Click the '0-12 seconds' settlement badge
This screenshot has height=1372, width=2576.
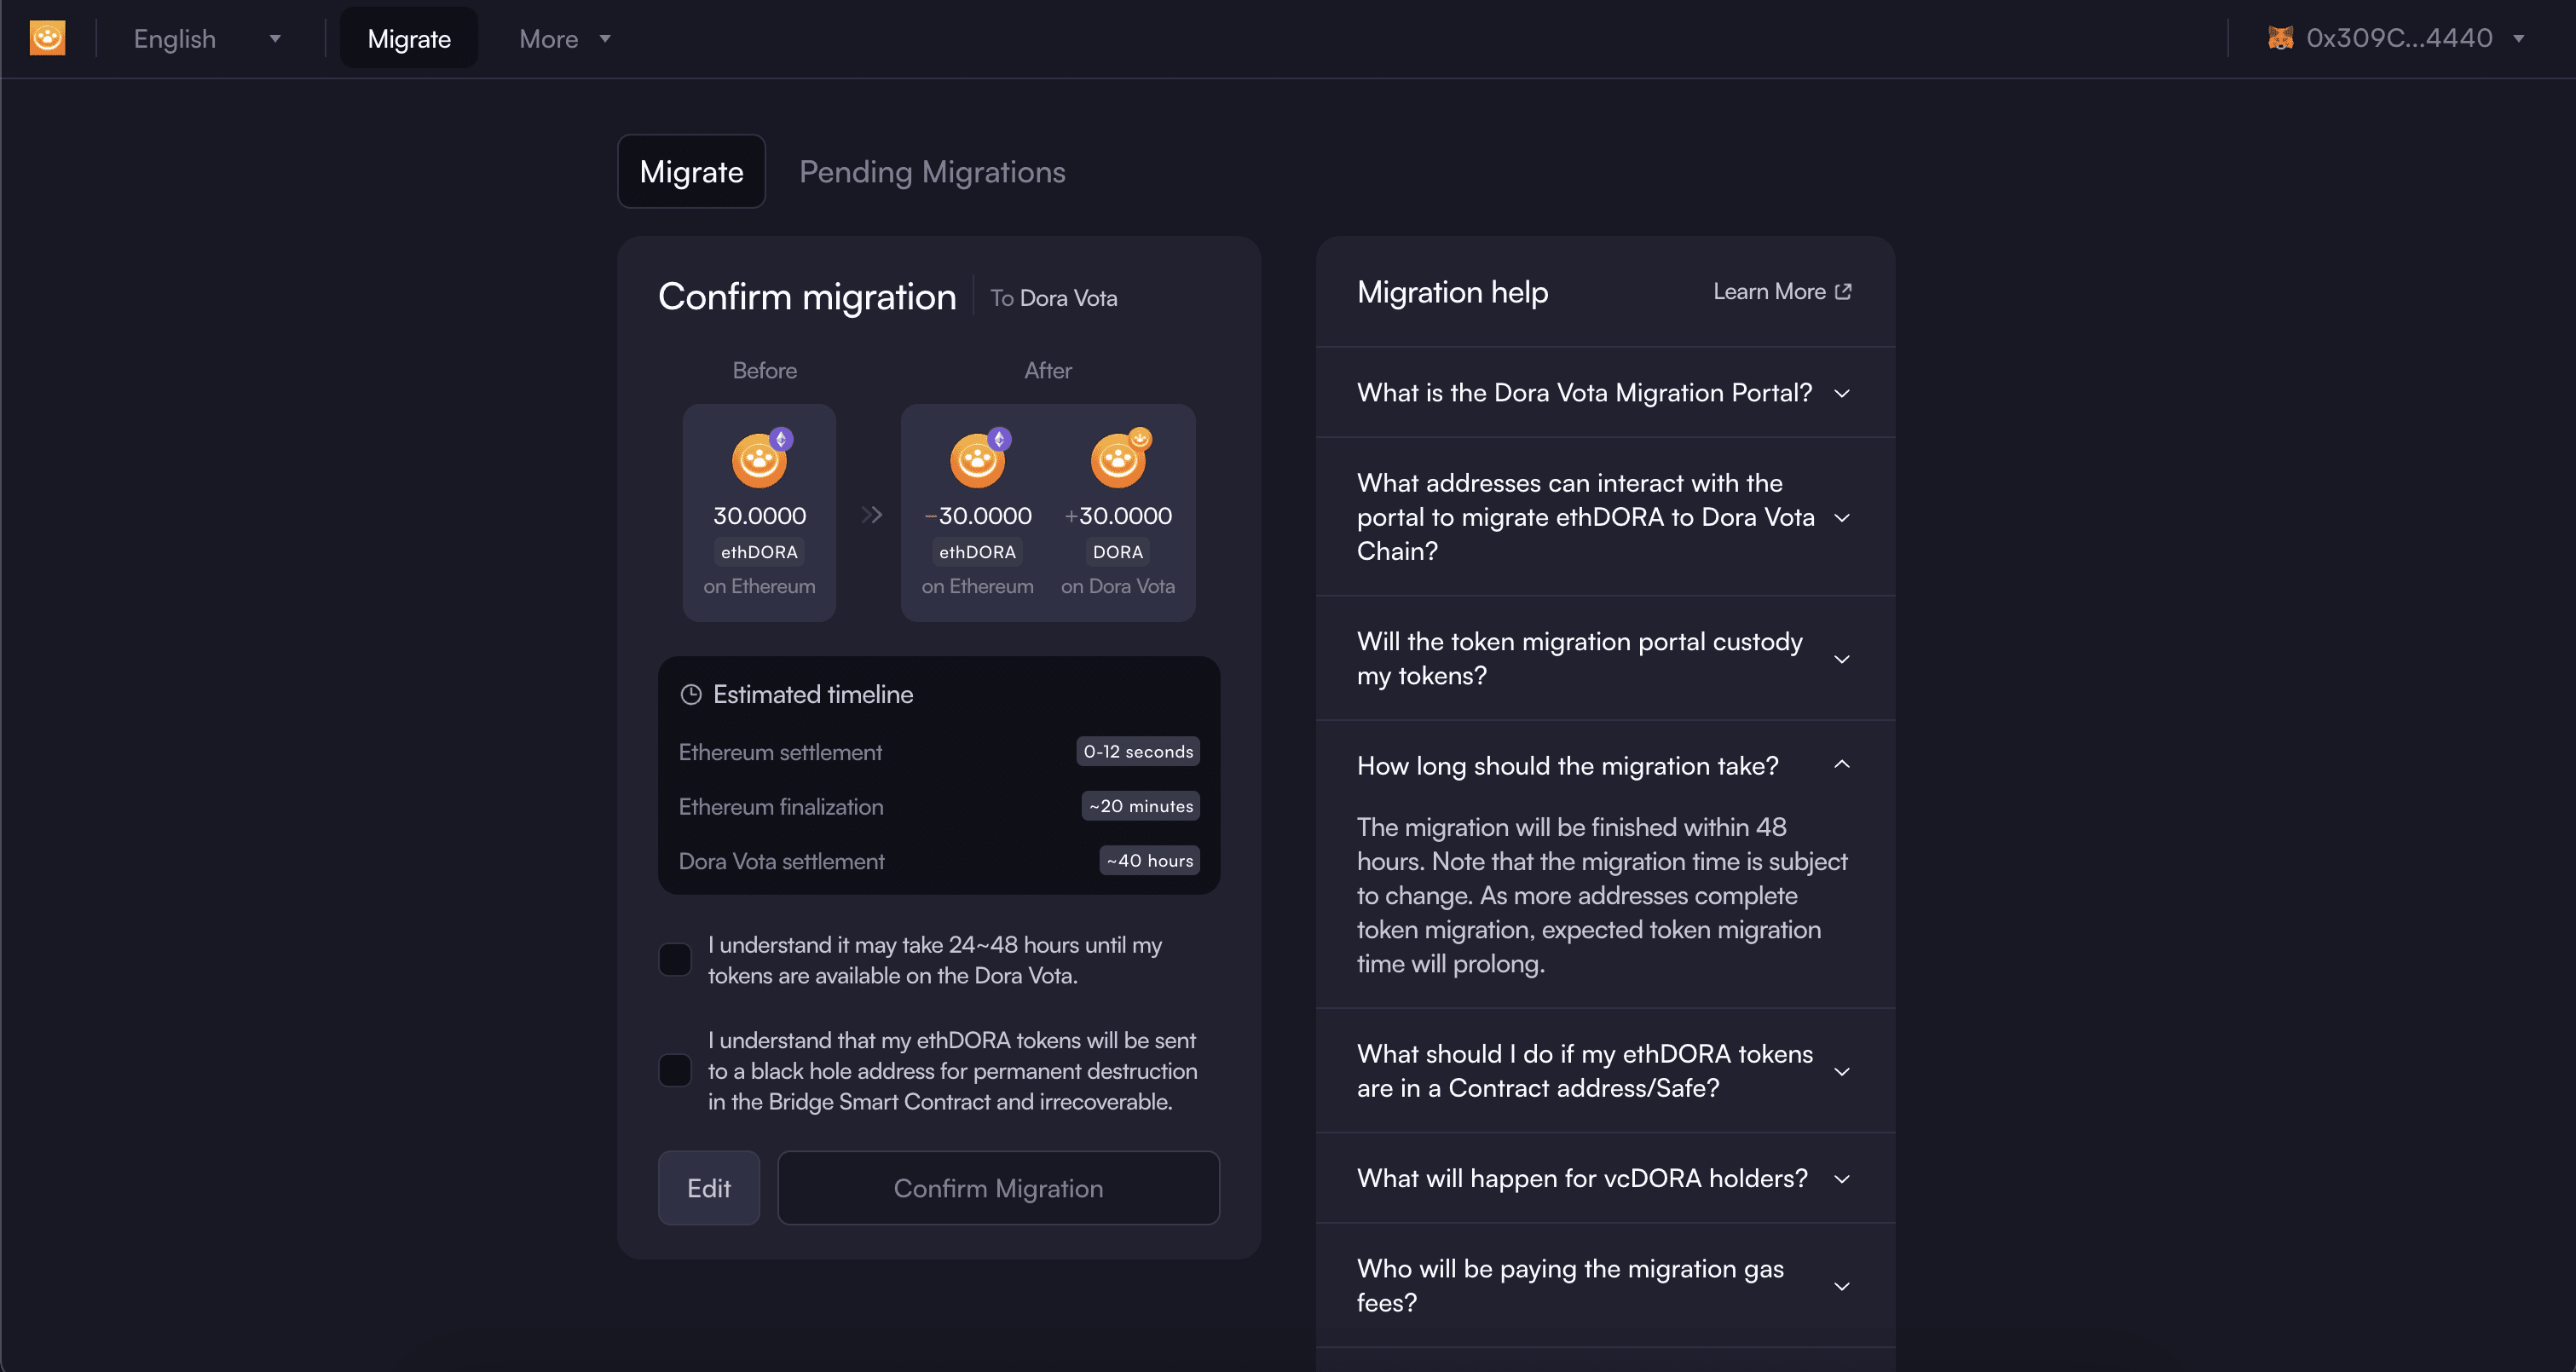(x=1138, y=751)
